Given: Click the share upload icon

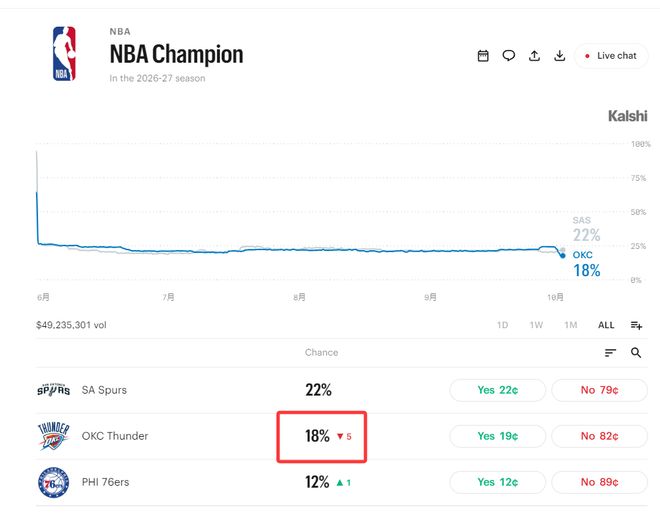Looking at the screenshot, I should coord(534,56).
